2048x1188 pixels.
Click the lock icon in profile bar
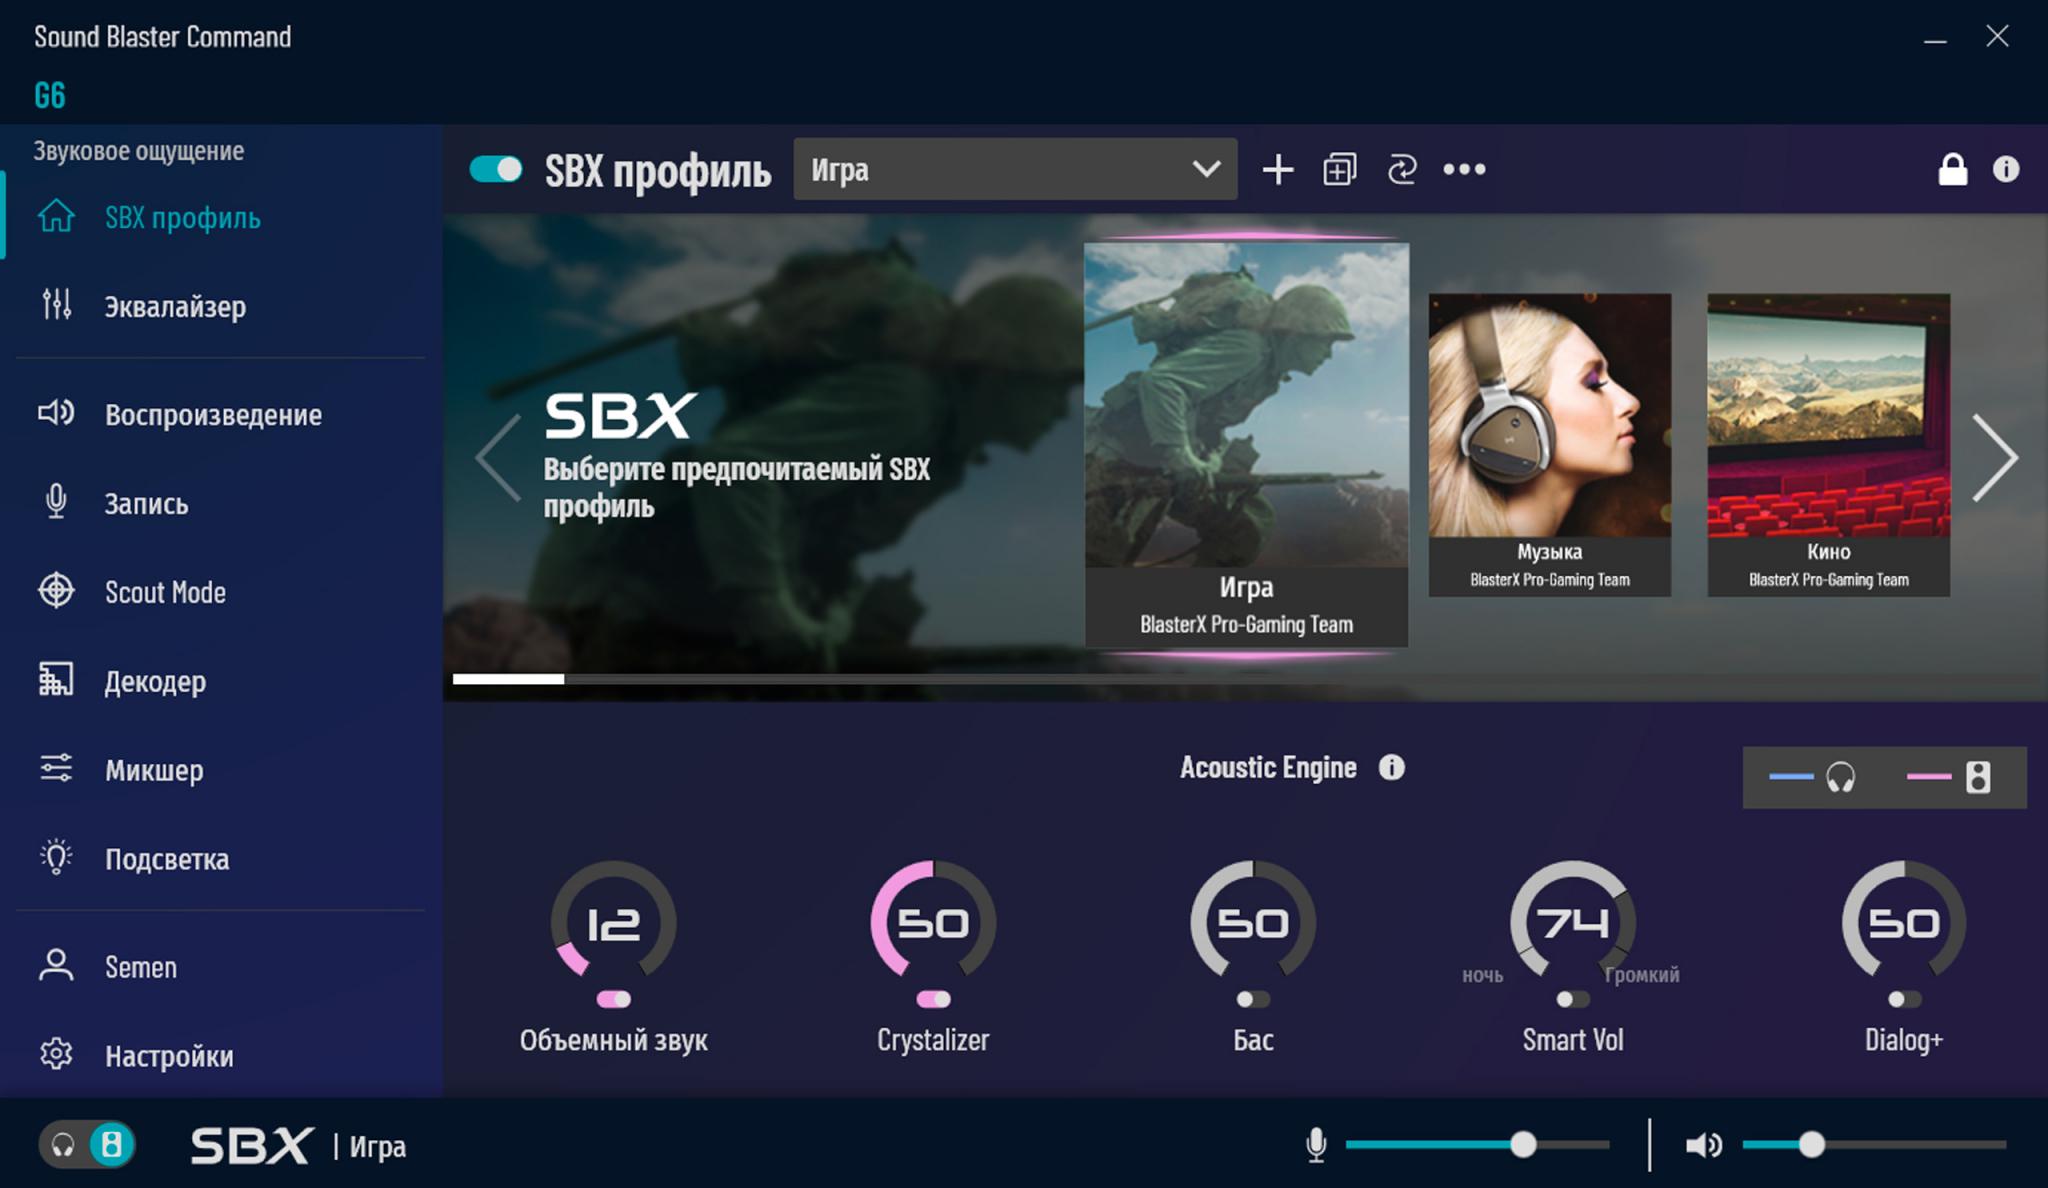point(1952,170)
